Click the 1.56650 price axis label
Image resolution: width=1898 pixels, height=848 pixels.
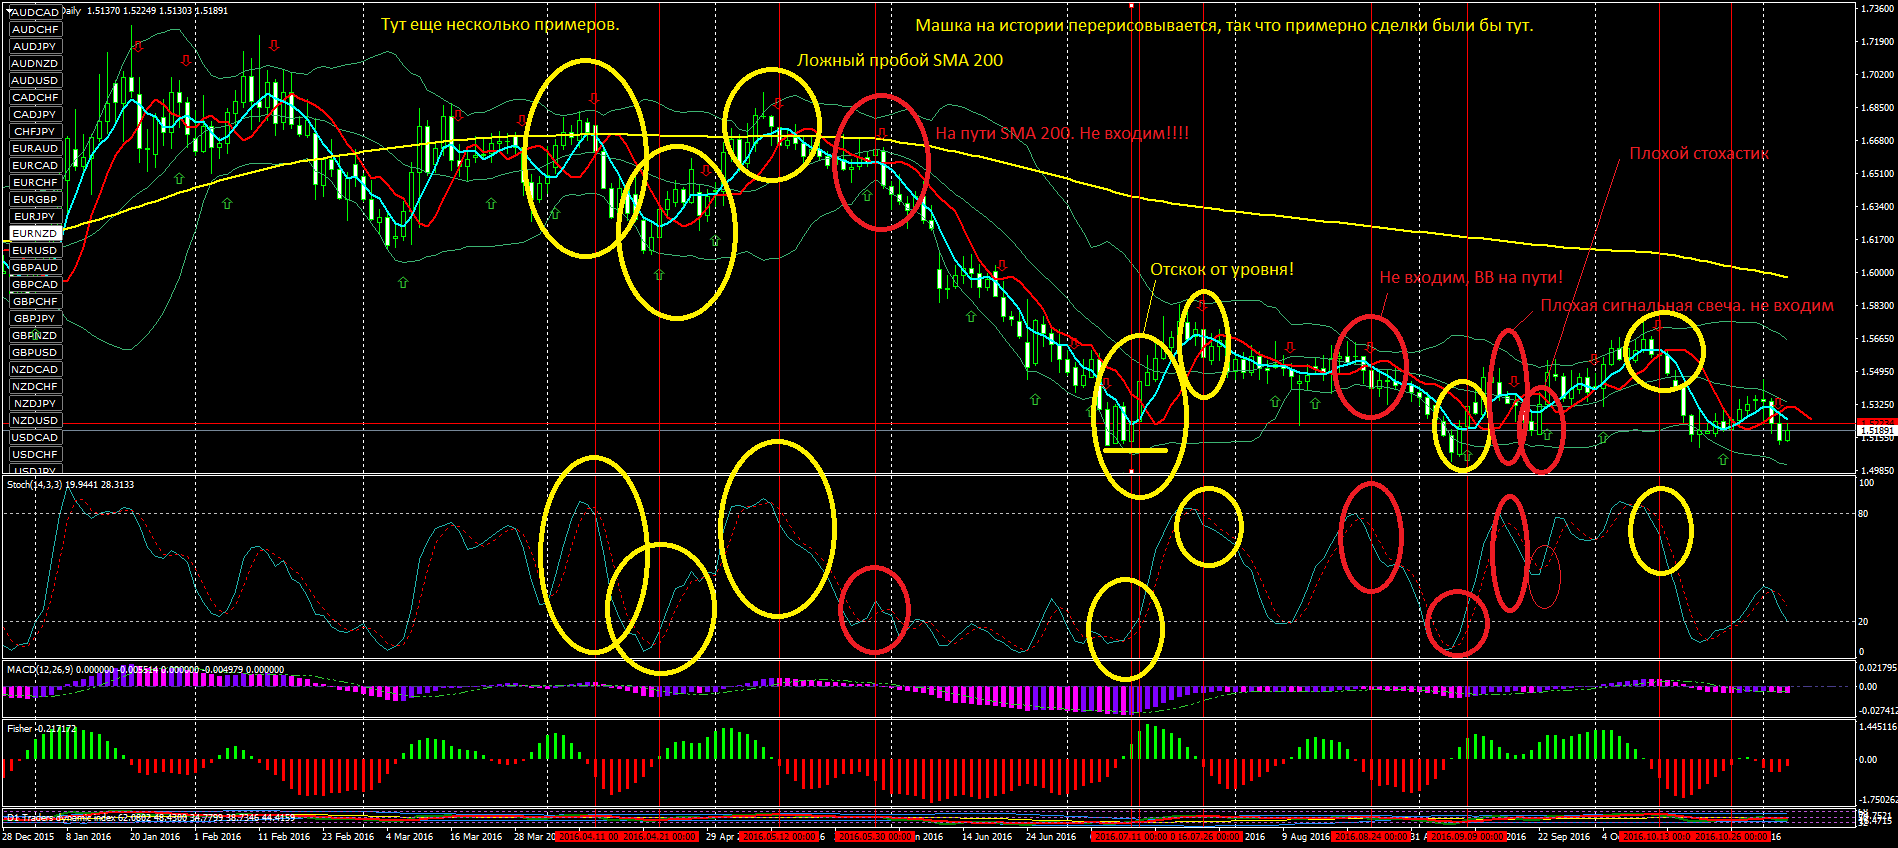(x=1877, y=338)
